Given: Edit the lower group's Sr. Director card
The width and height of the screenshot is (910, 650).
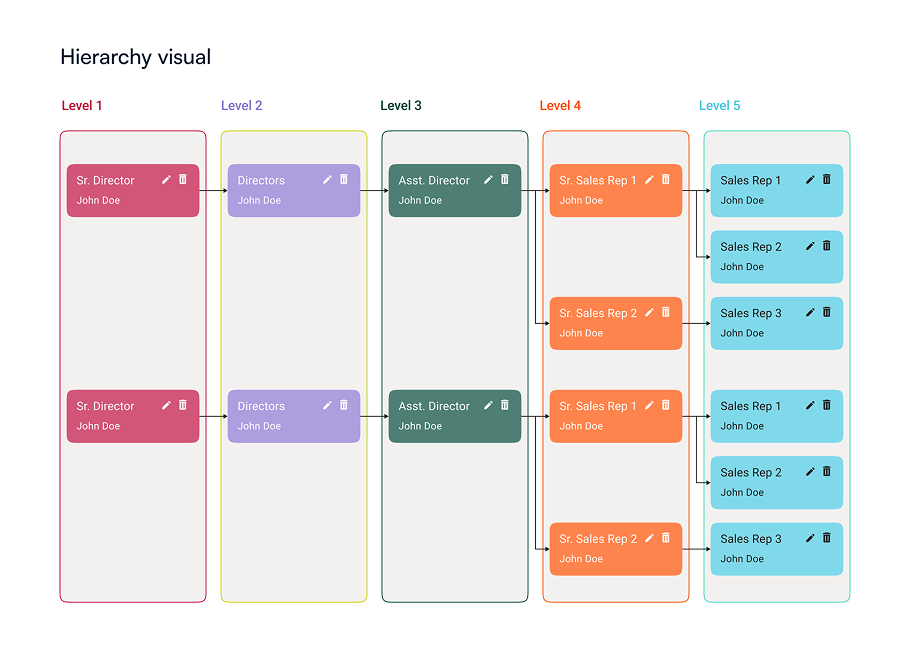Looking at the screenshot, I should click(166, 406).
